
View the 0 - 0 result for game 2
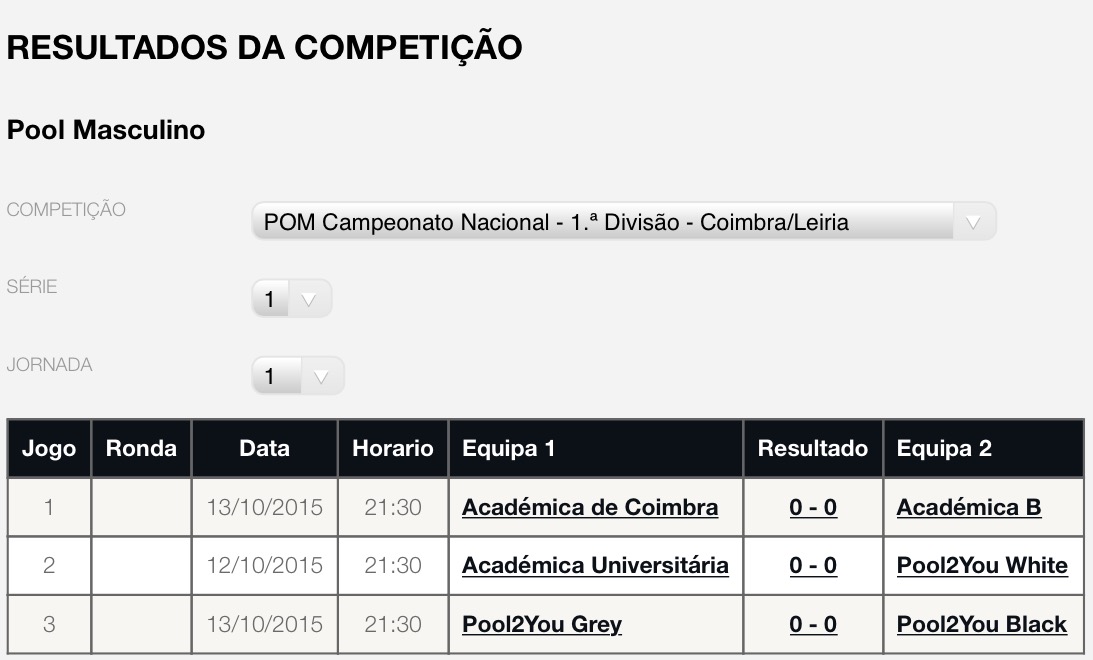click(x=813, y=565)
